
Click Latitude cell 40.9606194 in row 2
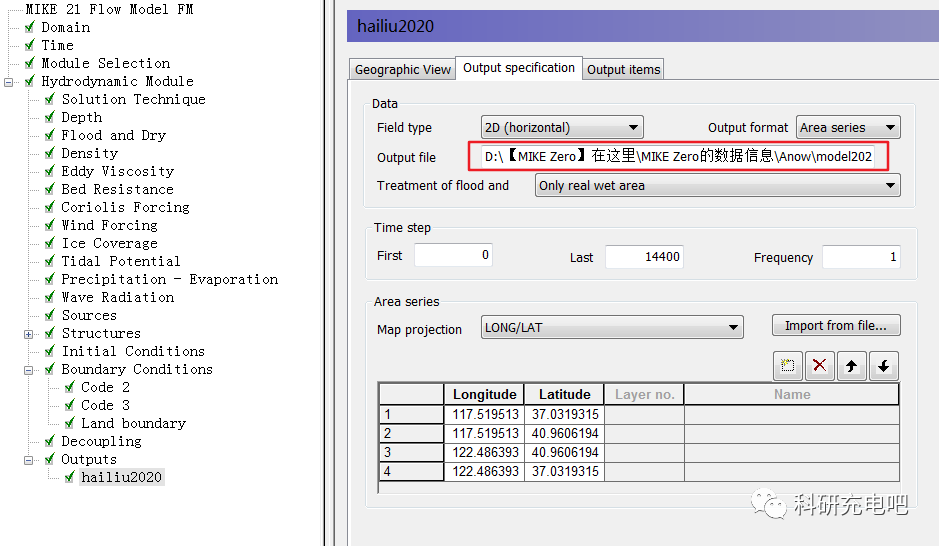click(564, 433)
